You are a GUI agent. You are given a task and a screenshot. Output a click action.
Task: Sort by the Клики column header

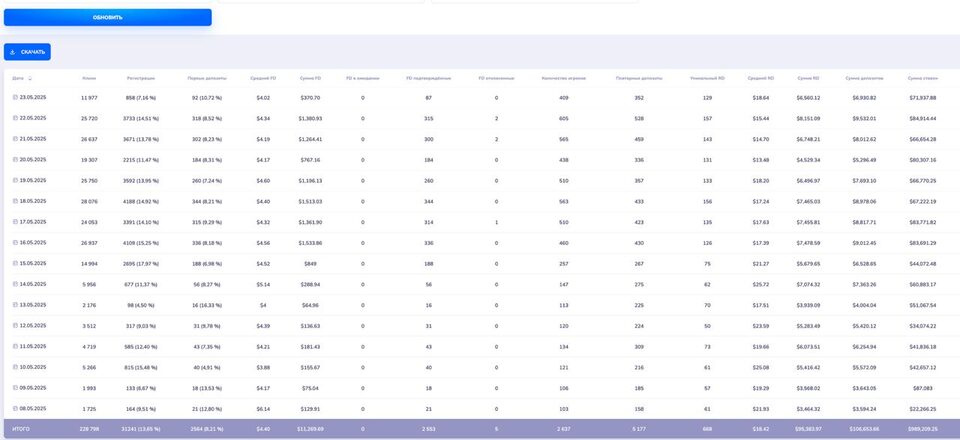pos(89,78)
